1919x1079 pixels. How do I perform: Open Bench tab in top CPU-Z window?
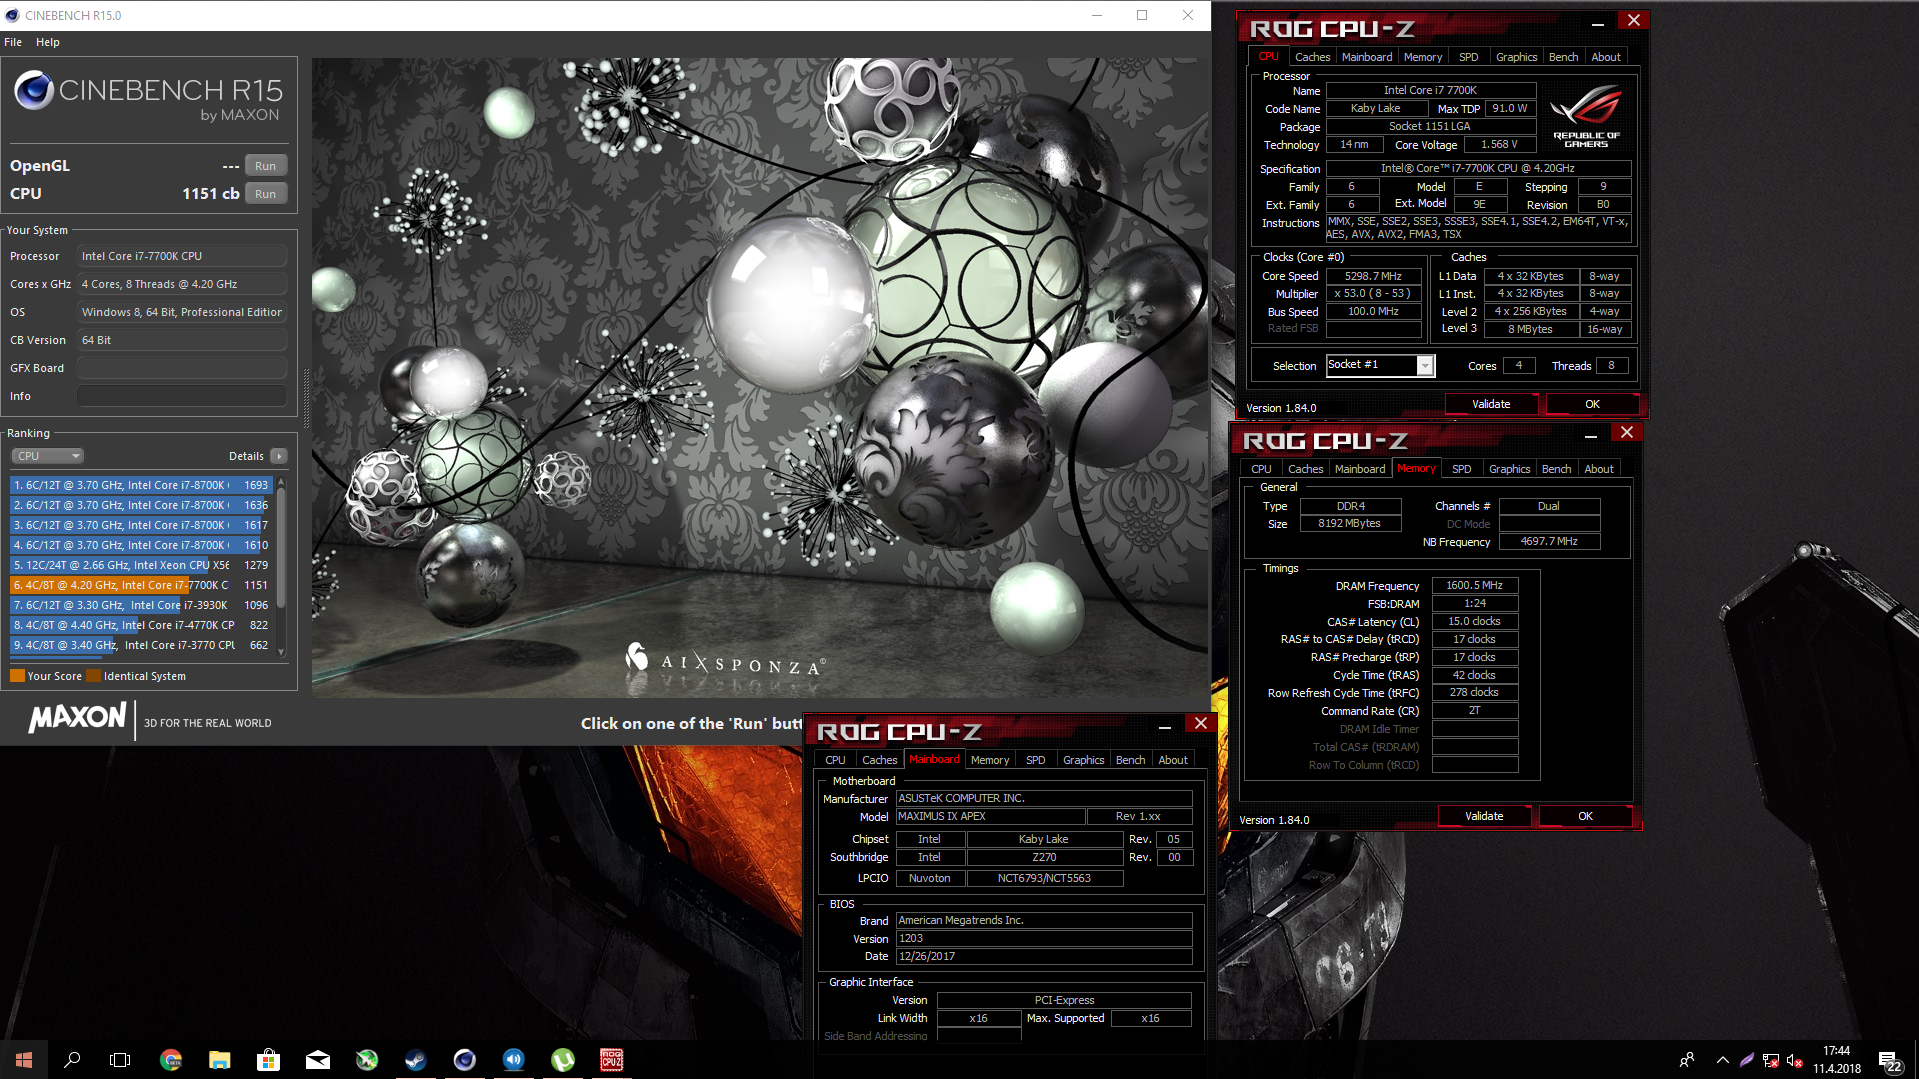[1563, 57]
